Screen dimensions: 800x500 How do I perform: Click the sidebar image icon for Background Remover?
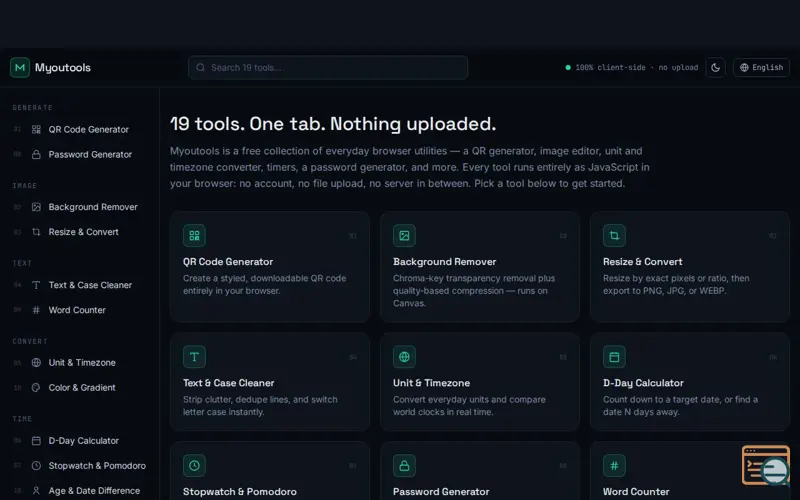(36, 207)
